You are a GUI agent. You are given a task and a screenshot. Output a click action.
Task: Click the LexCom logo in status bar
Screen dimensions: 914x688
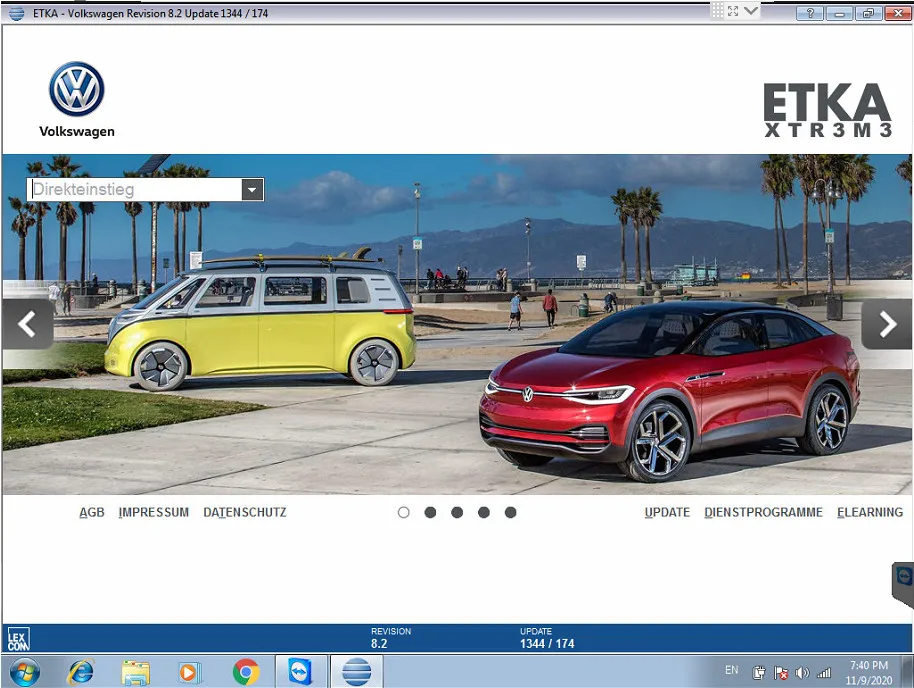18,639
